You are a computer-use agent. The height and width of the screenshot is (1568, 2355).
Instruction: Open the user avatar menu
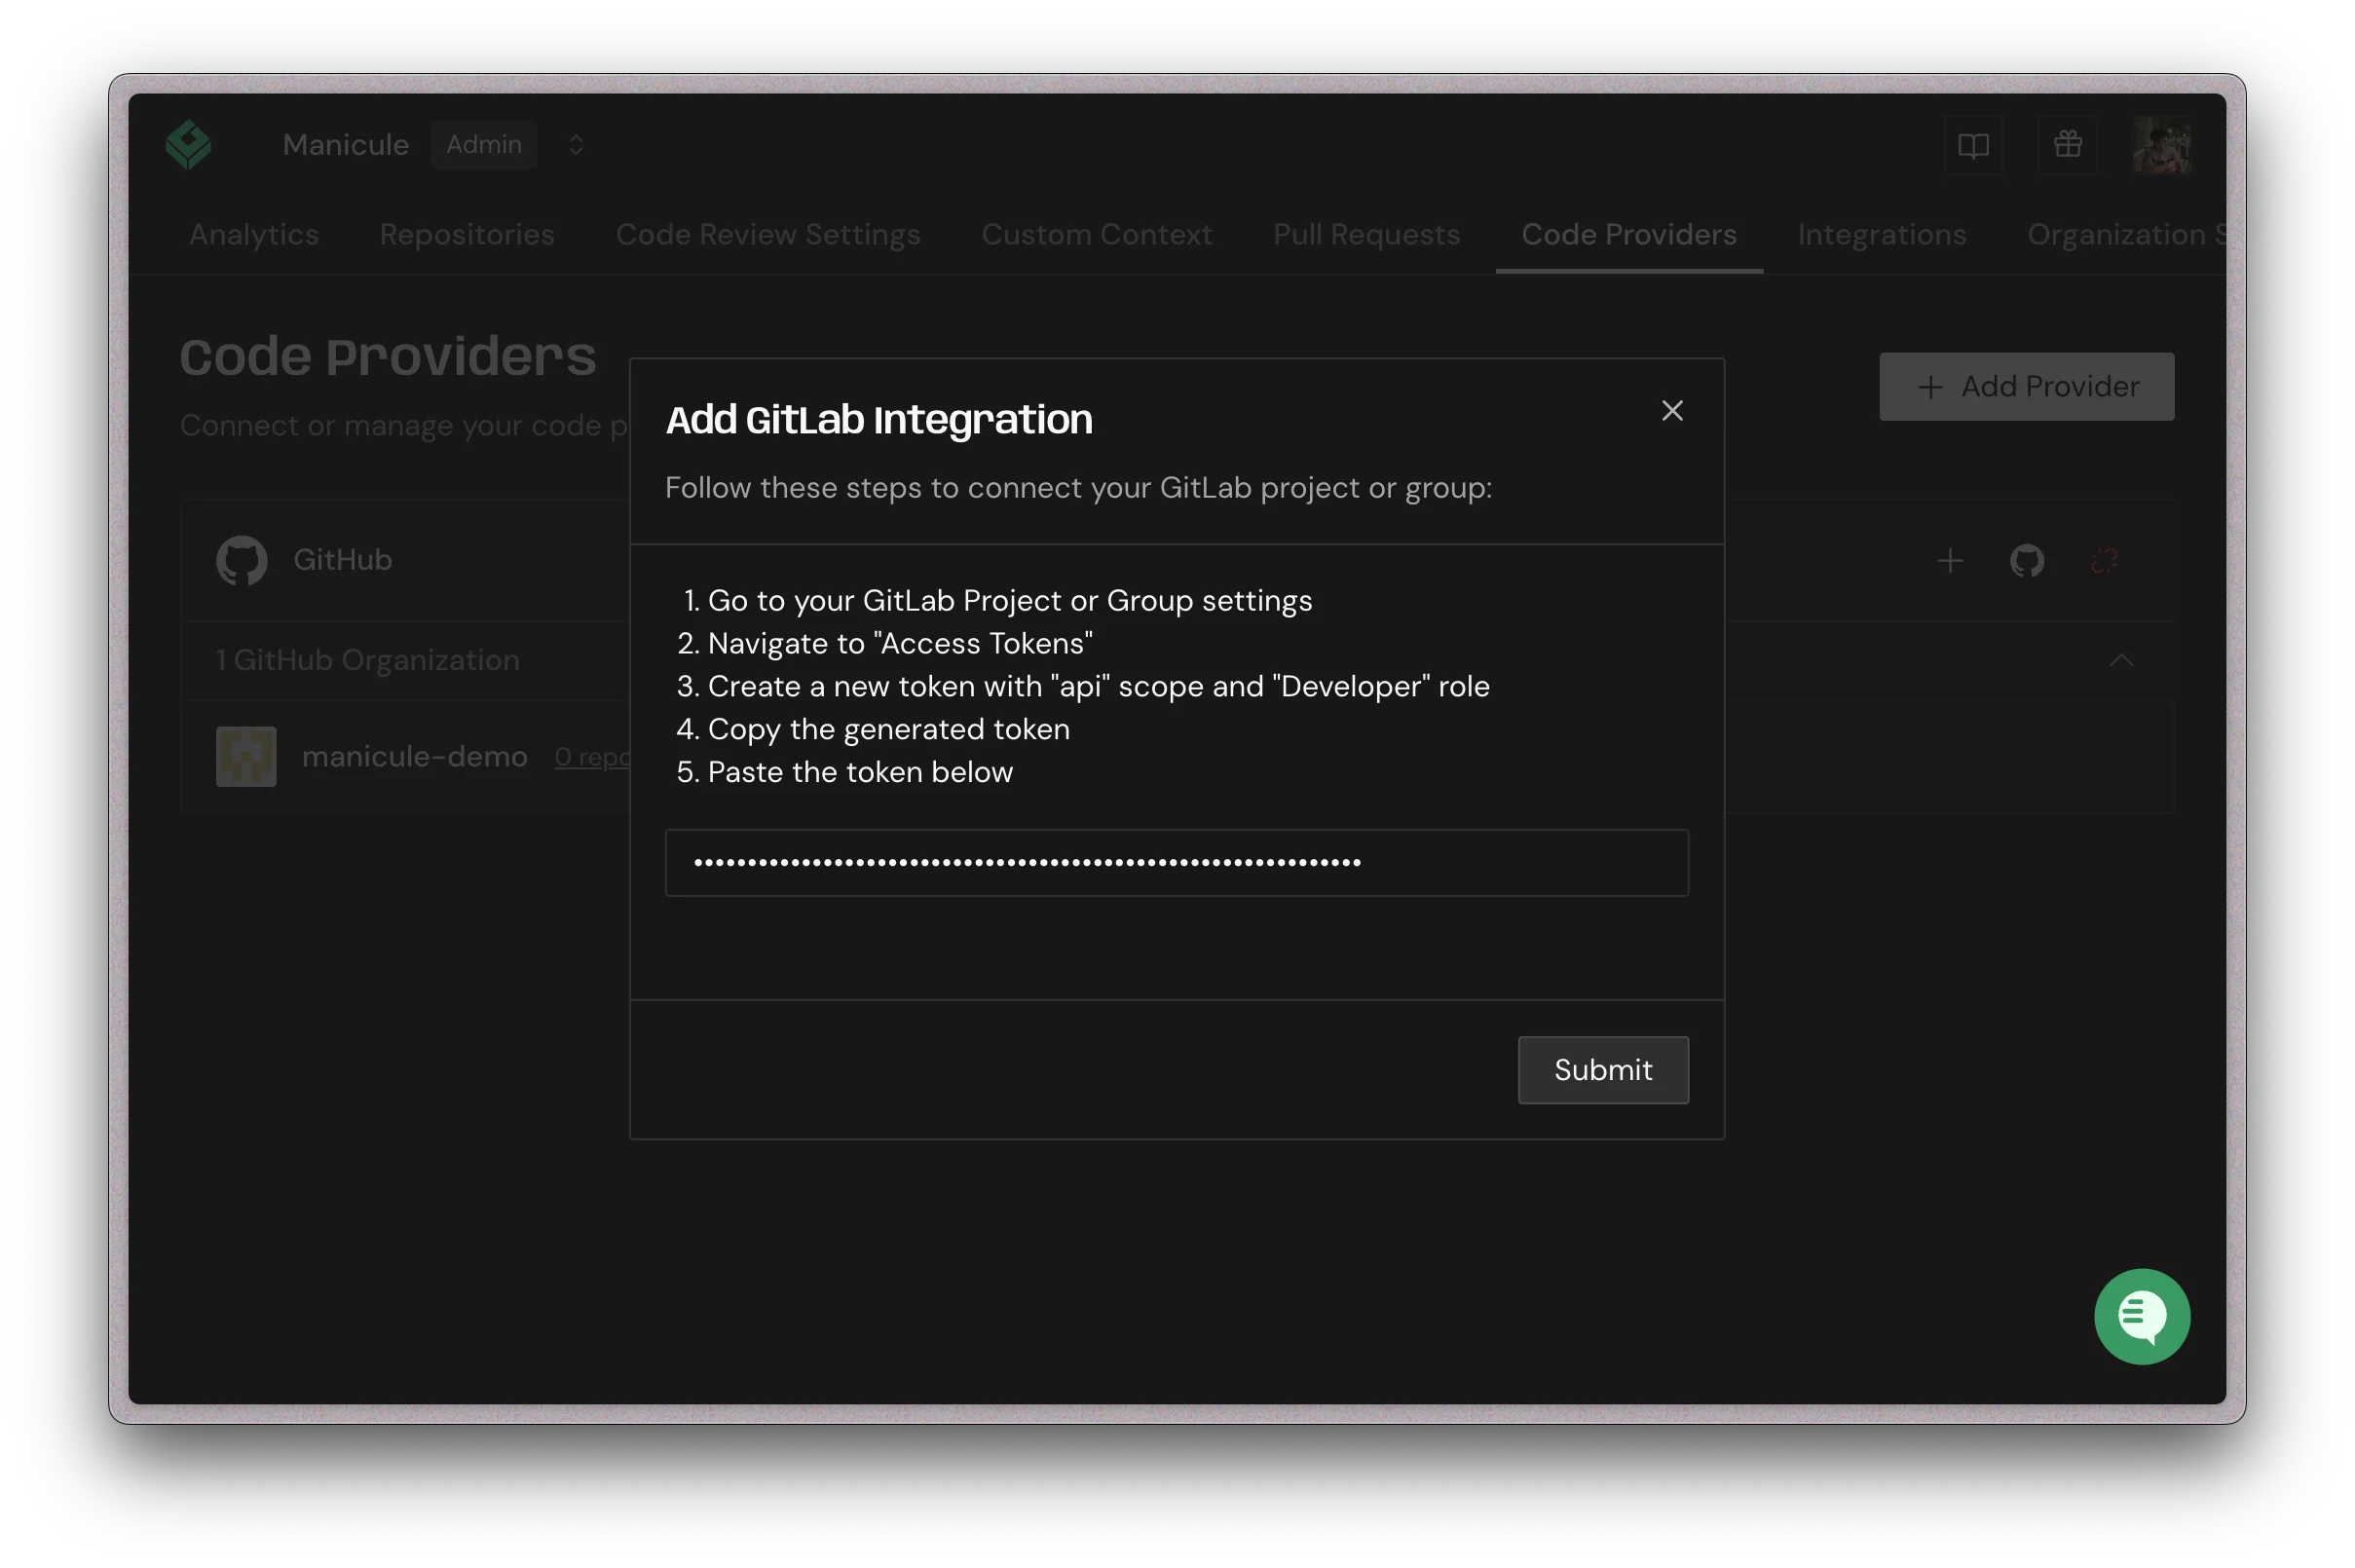click(x=2162, y=145)
